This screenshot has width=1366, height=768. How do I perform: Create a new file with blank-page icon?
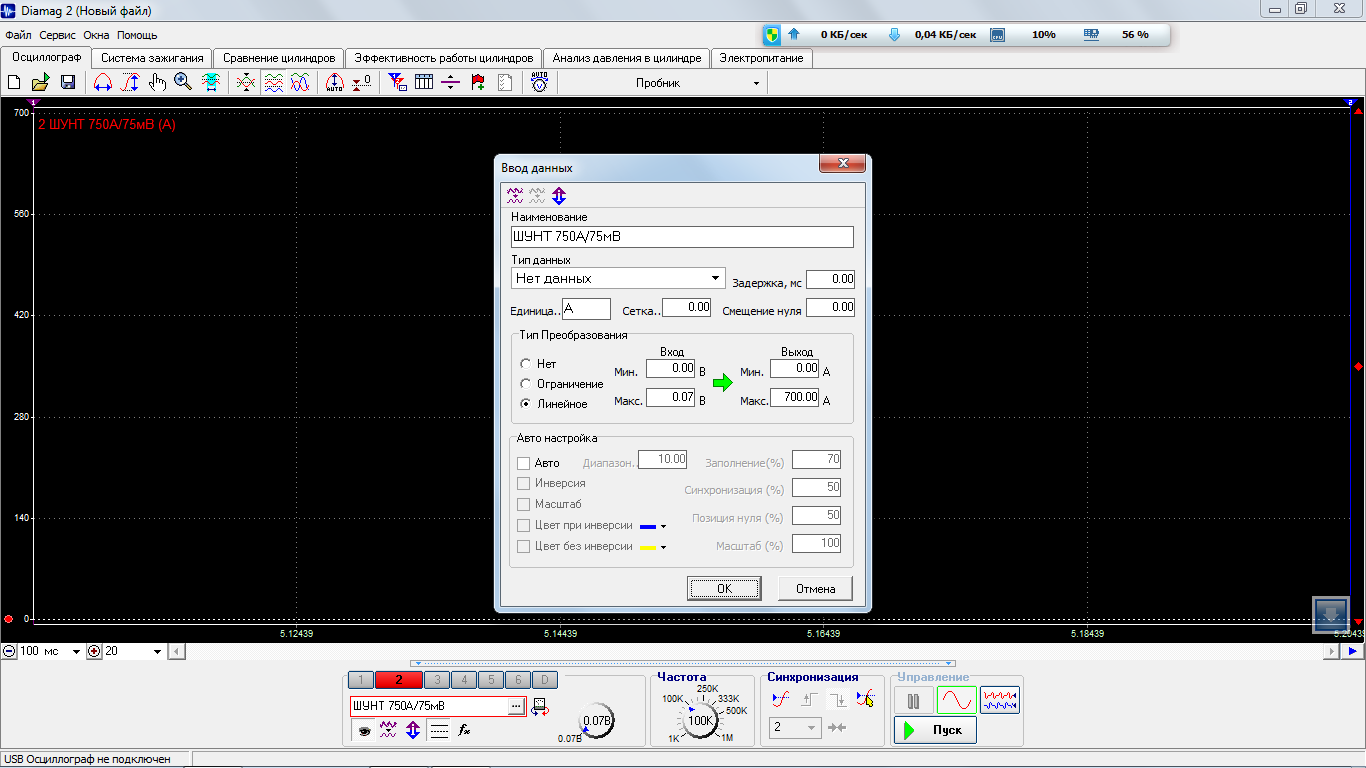(15, 83)
